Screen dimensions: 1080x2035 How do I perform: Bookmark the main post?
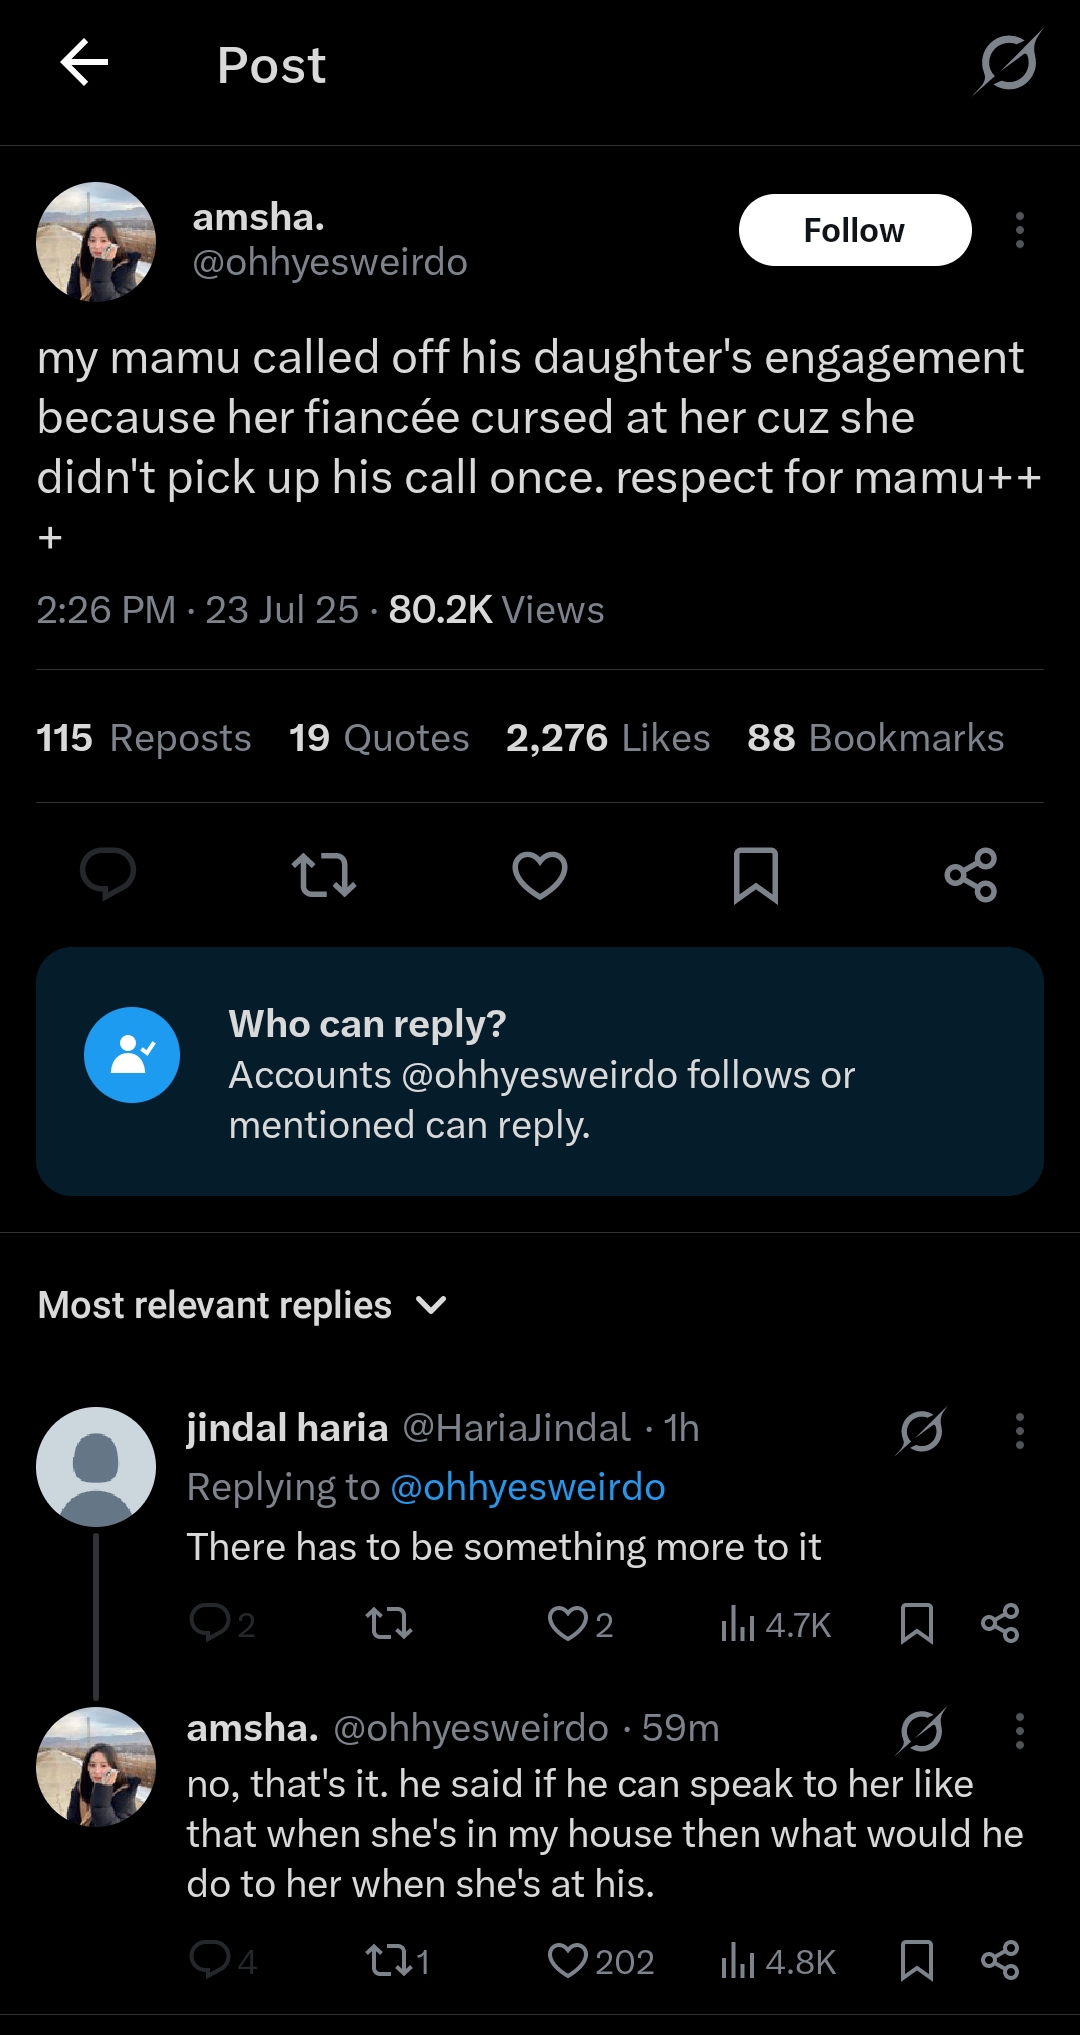[x=756, y=875]
